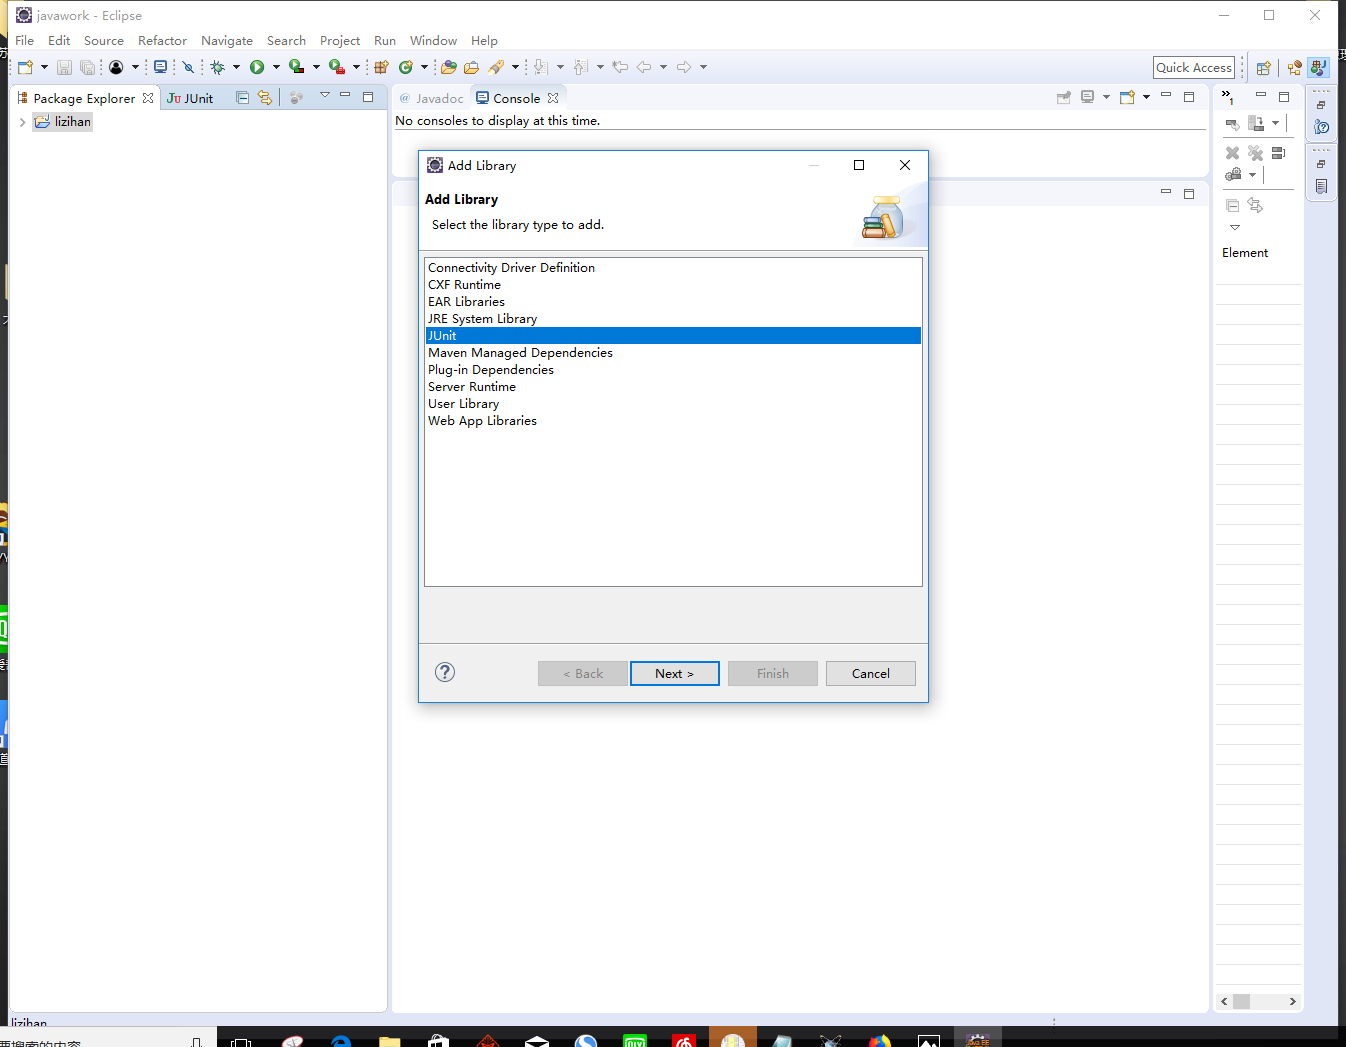Click the Quick Access field
The image size is (1346, 1047).
point(1194,67)
